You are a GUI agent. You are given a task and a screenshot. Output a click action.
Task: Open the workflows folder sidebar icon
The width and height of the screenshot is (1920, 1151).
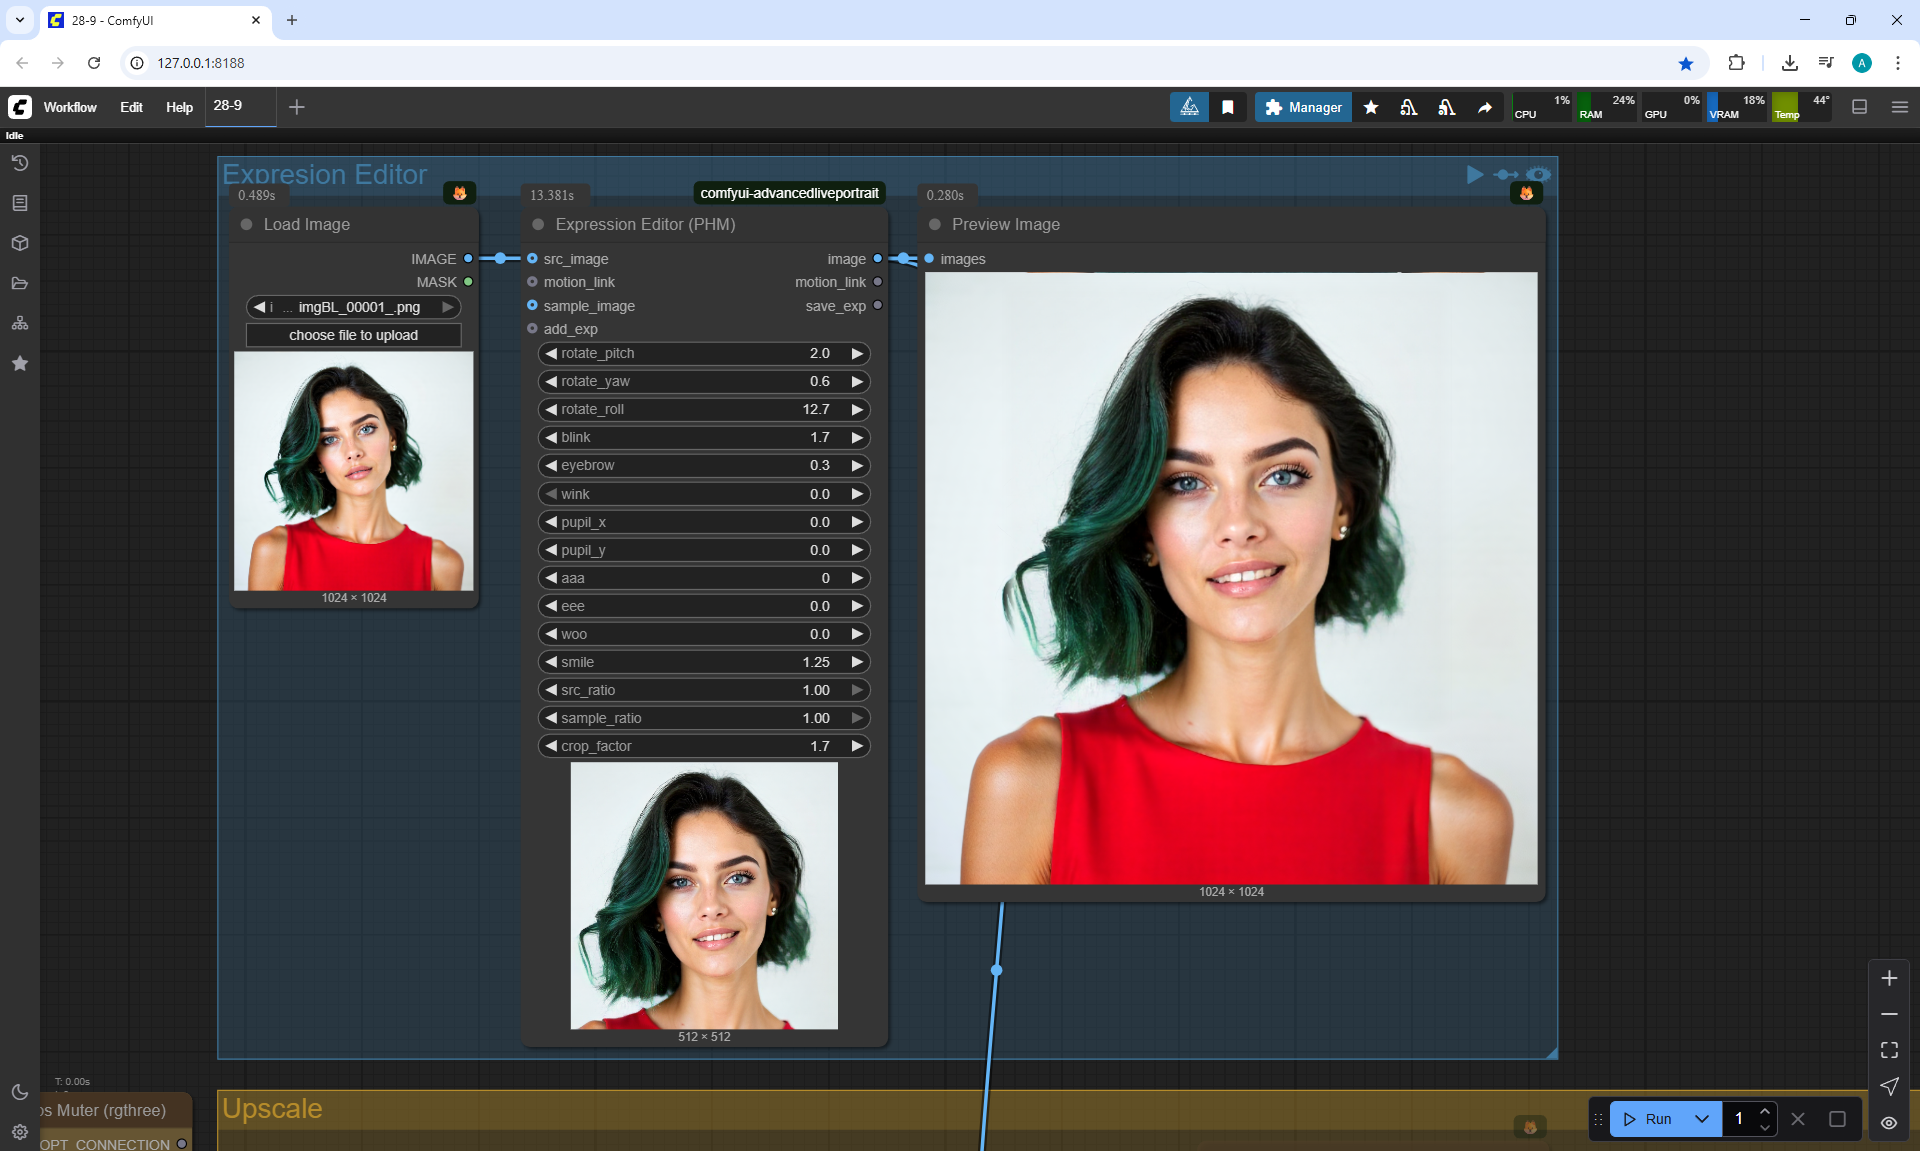(x=19, y=283)
